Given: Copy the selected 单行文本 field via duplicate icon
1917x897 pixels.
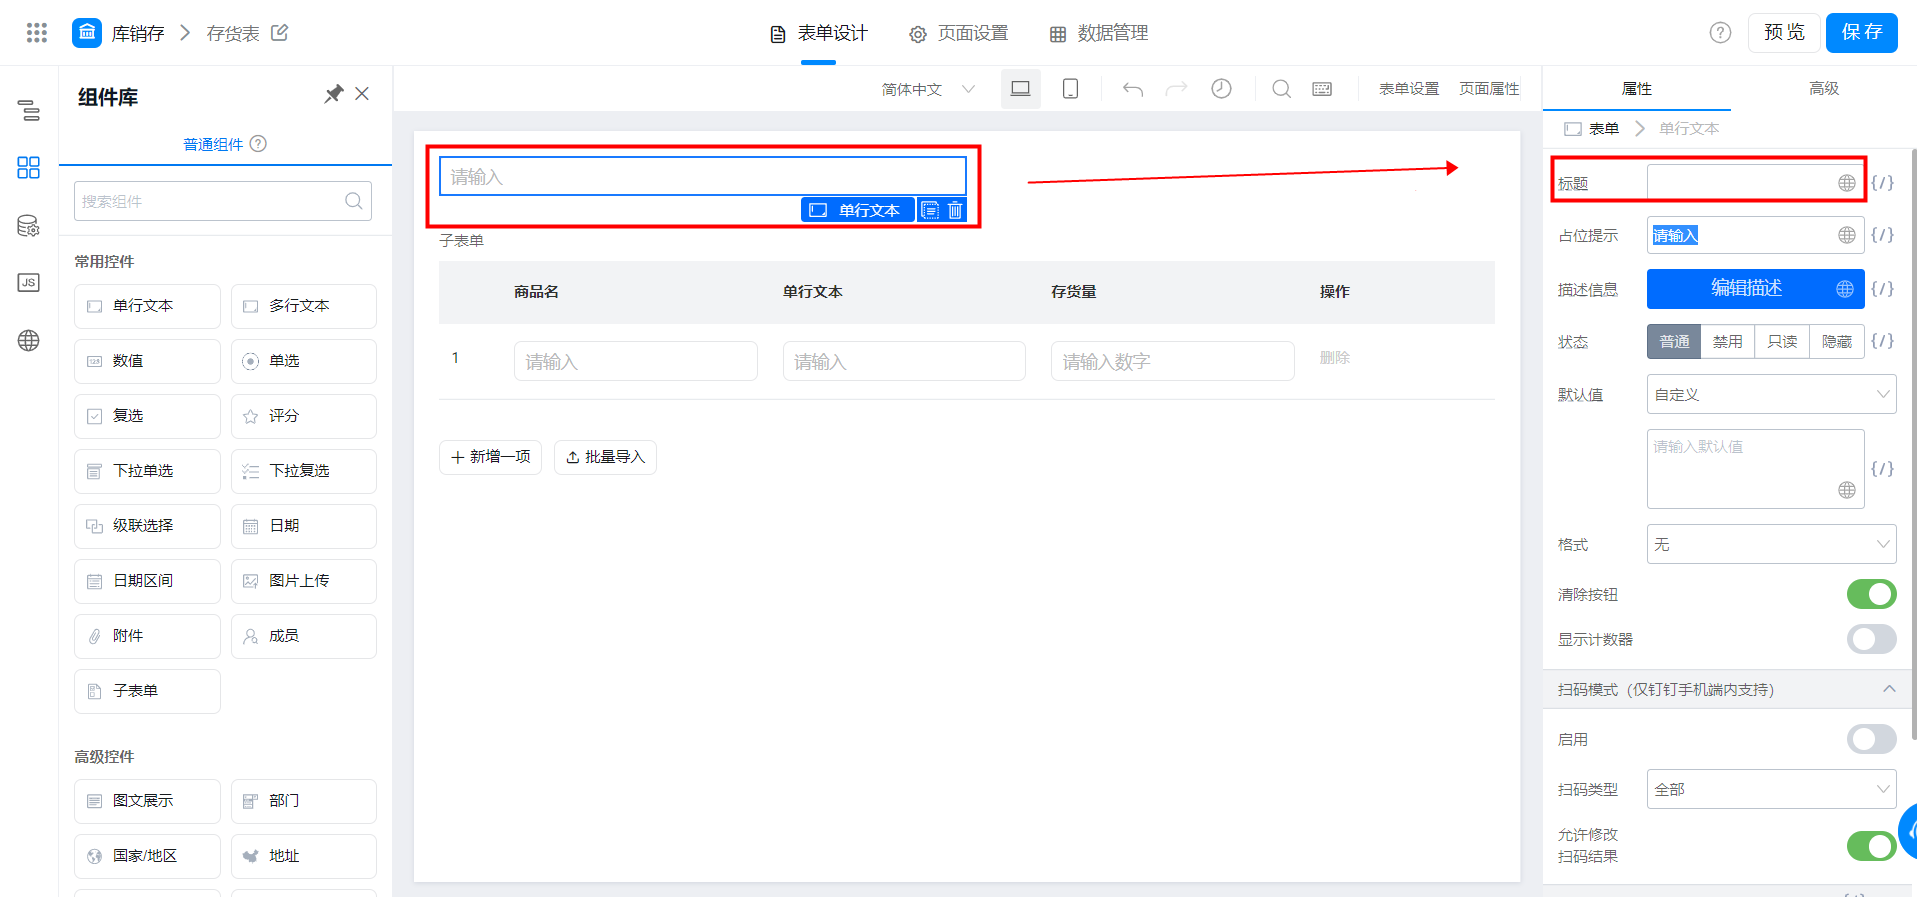Looking at the screenshot, I should [x=930, y=210].
